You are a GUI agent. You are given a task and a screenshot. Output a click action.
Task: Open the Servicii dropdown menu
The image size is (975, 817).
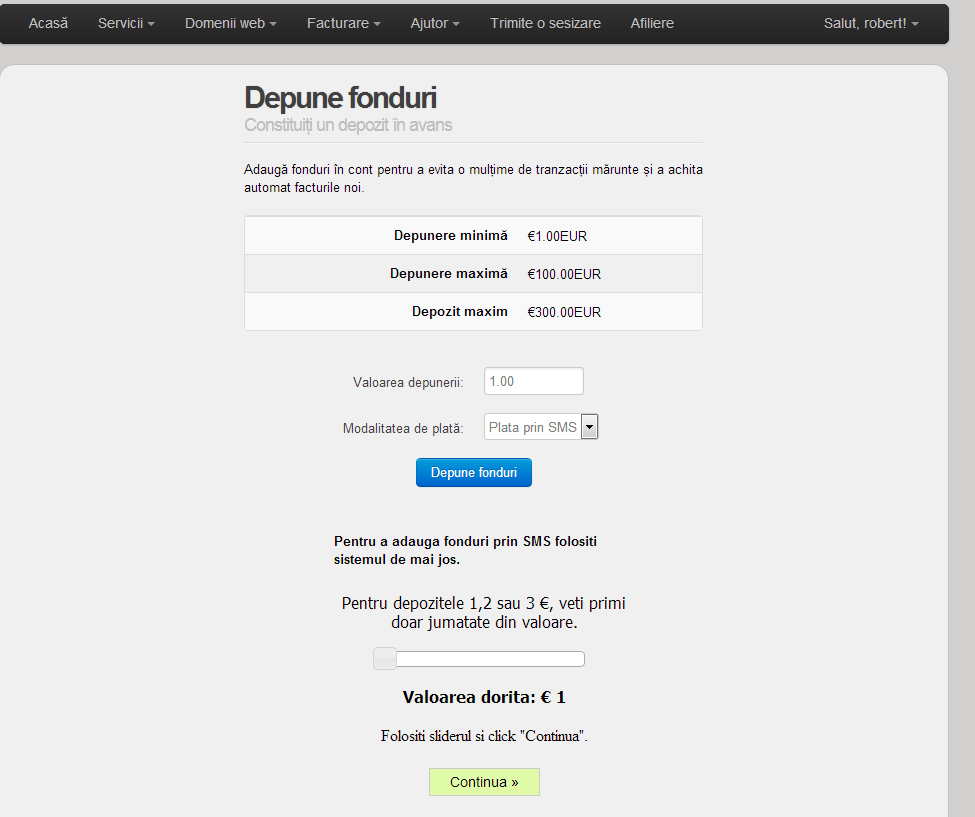126,23
